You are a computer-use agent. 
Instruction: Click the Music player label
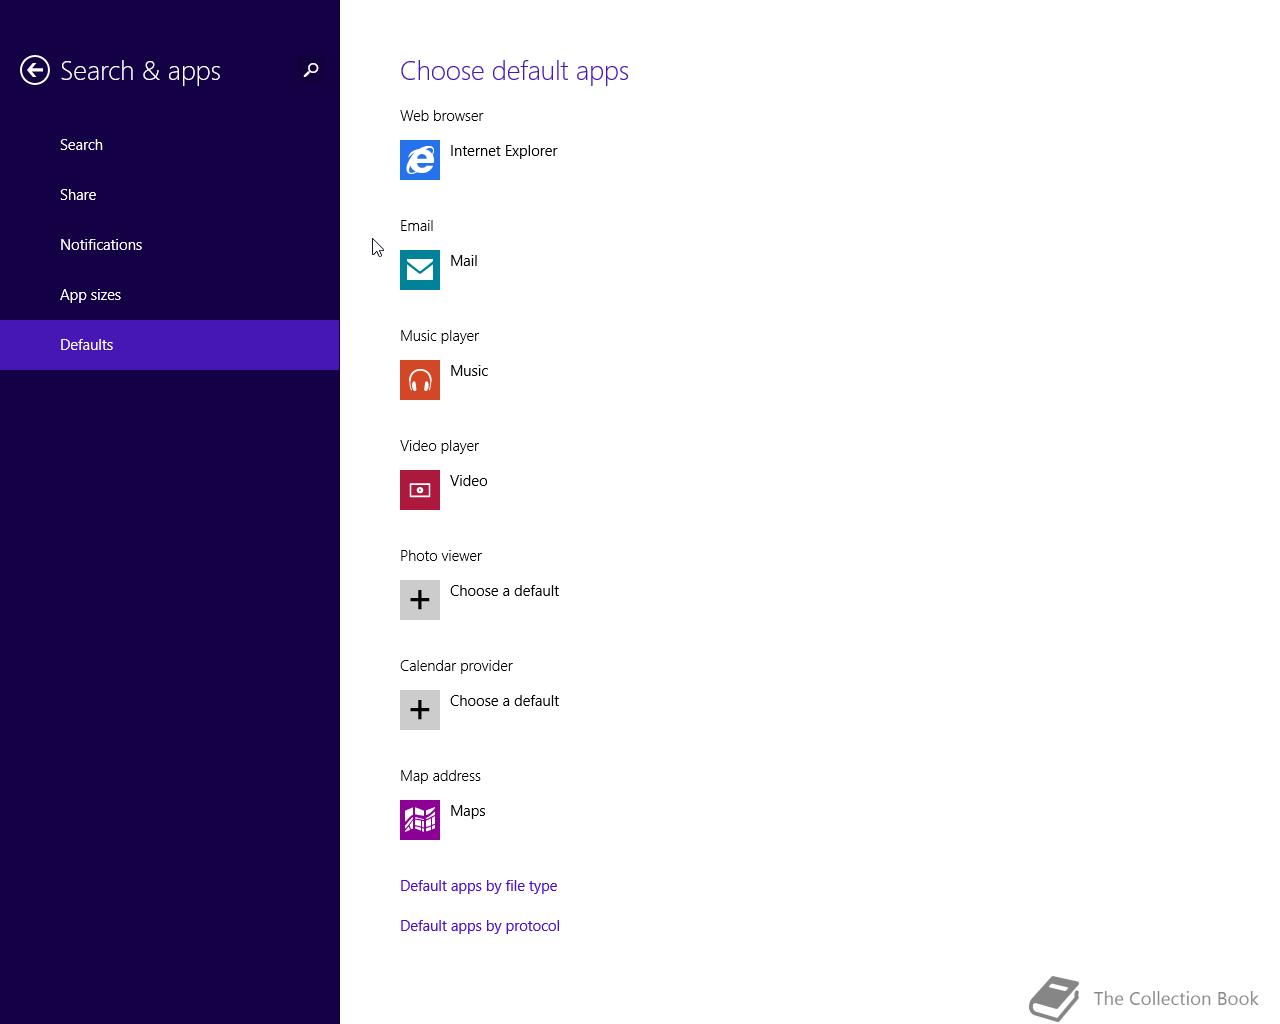point(439,336)
